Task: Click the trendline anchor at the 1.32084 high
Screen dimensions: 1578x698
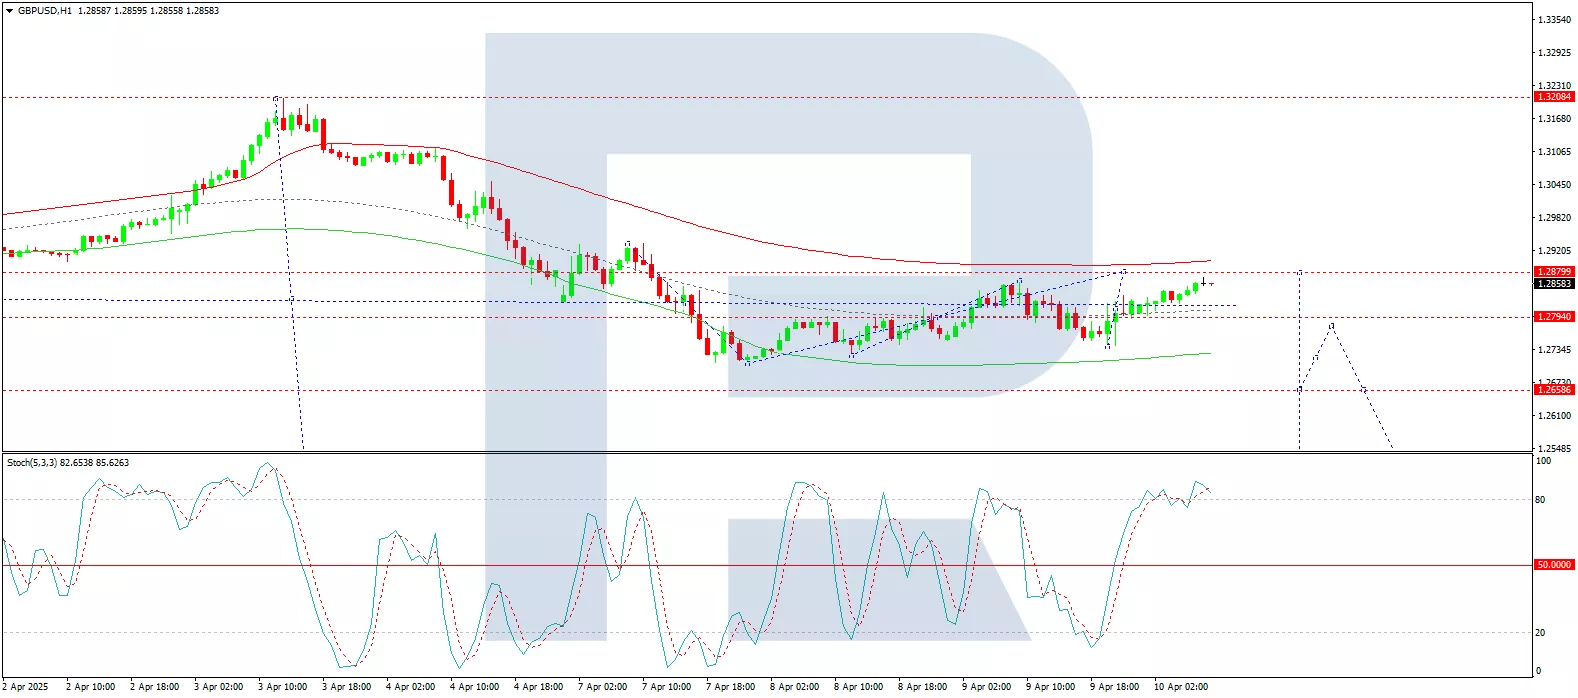Action: (x=276, y=98)
